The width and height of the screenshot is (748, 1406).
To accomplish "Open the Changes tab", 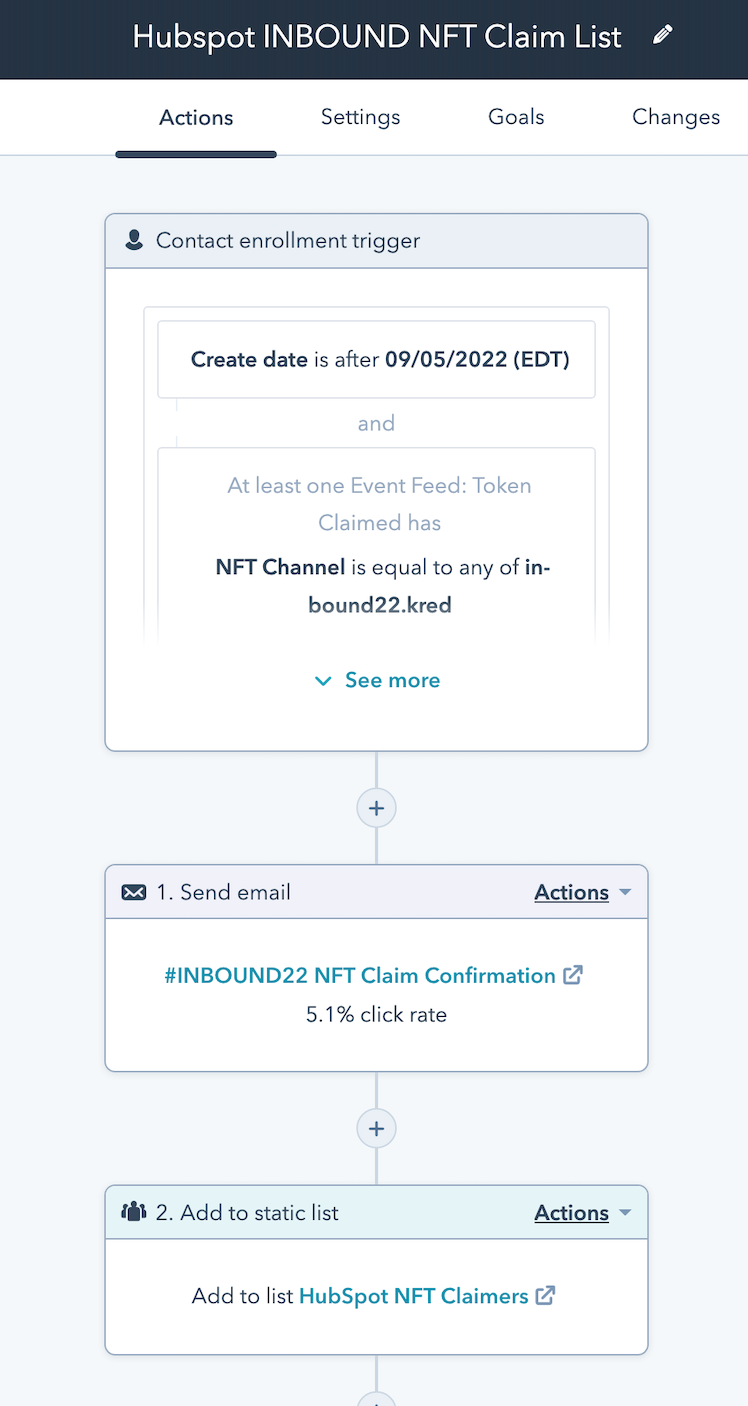I will click(x=675, y=117).
